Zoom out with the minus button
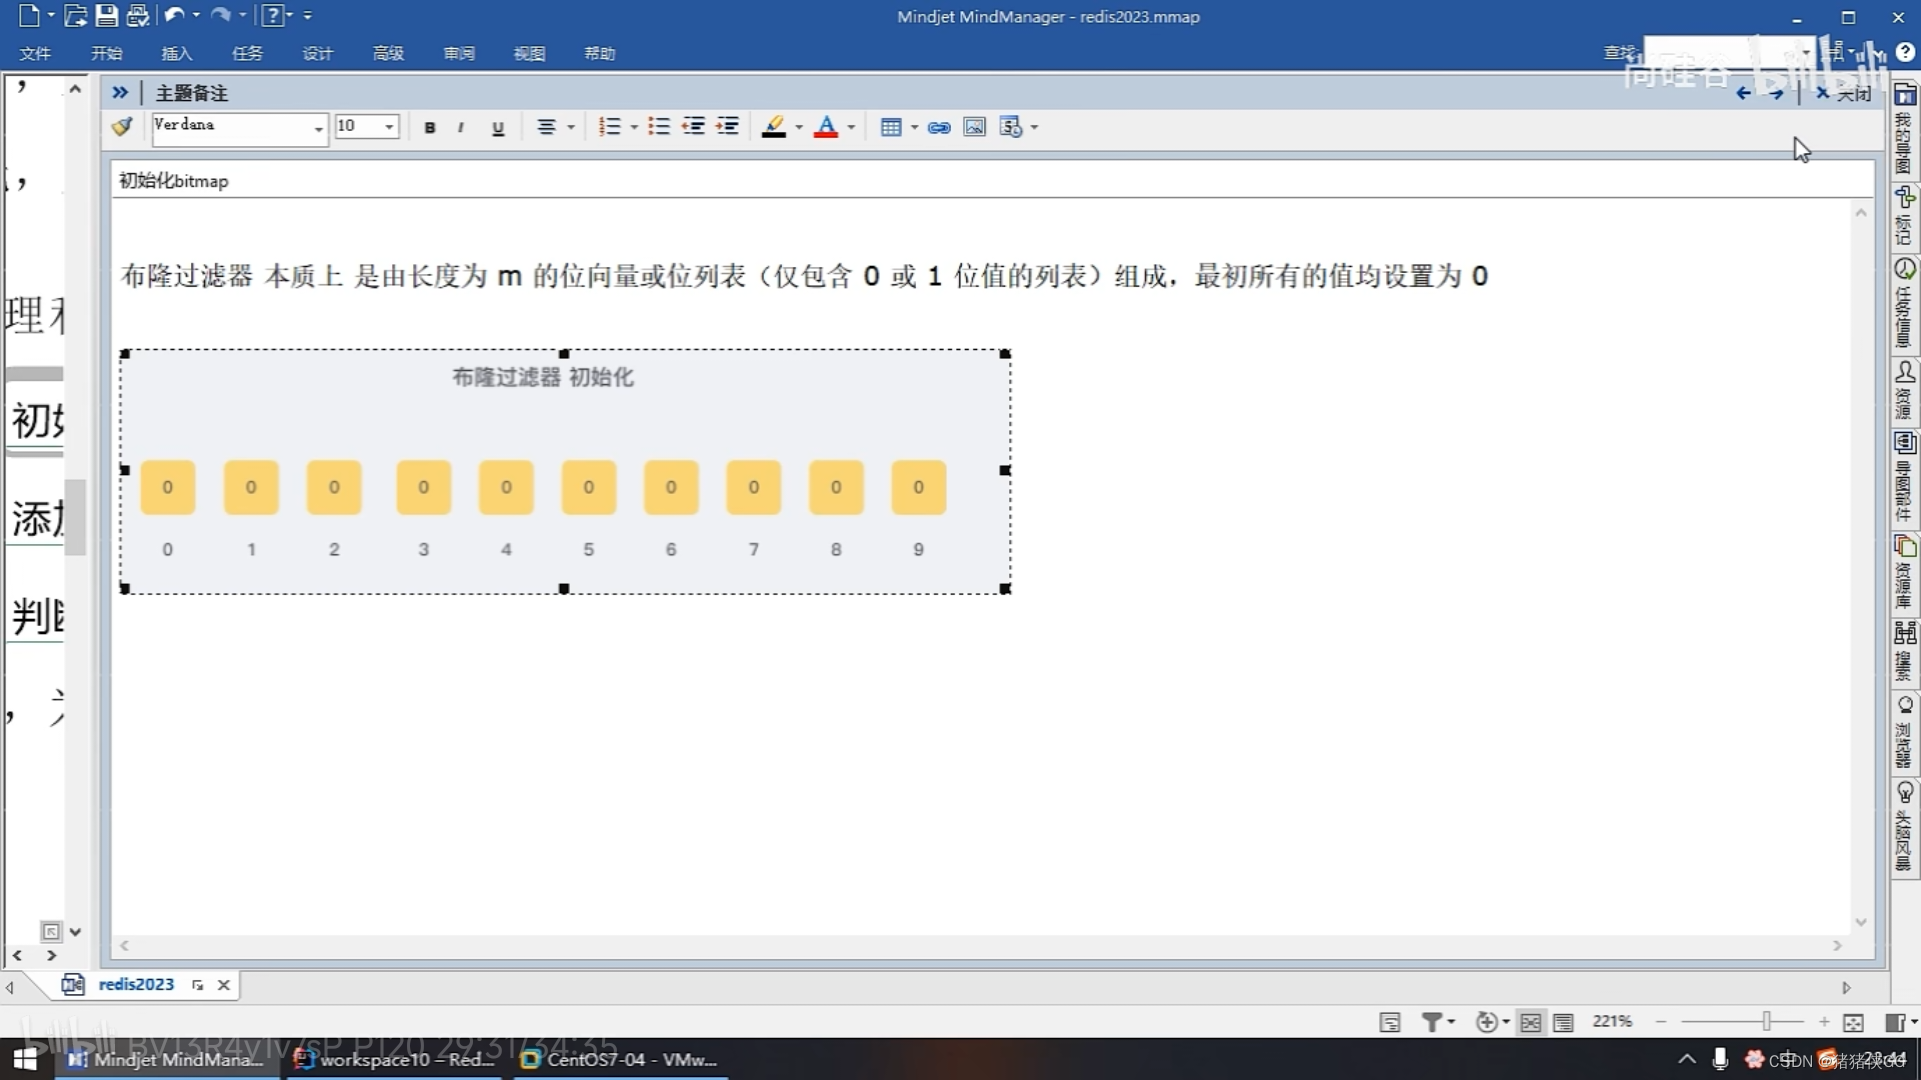 pyautogui.click(x=1661, y=1021)
